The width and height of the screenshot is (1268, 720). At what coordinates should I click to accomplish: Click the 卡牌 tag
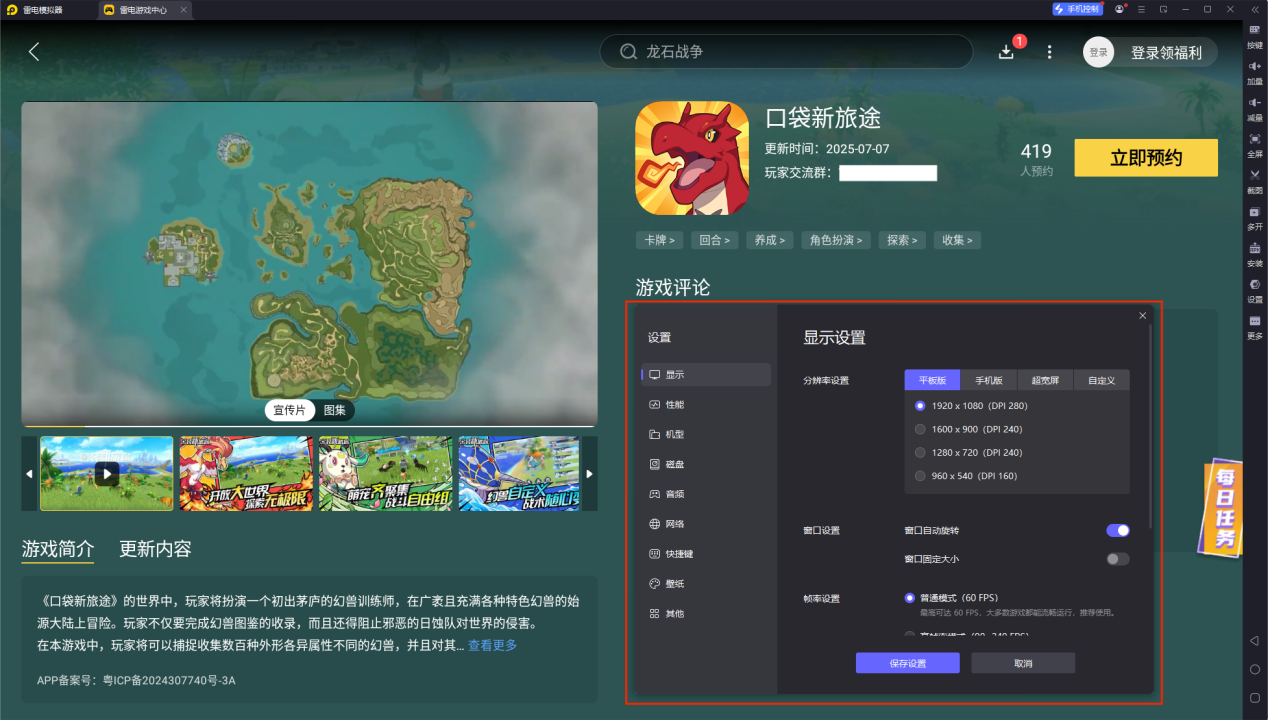pos(659,240)
